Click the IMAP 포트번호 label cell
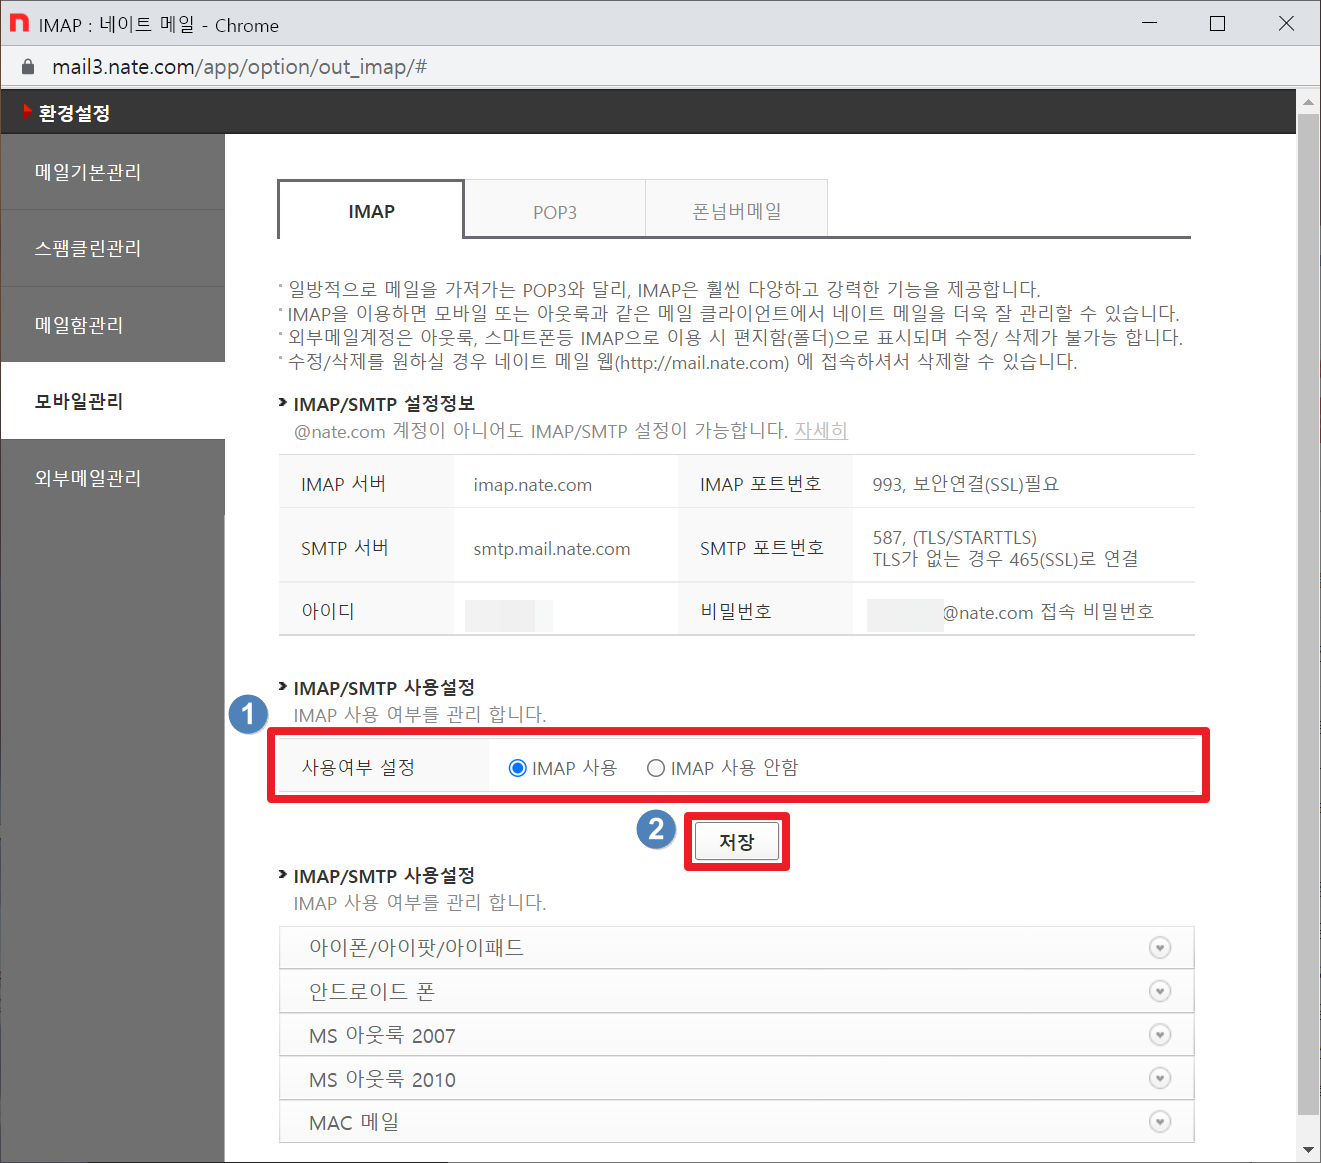This screenshot has width=1321, height=1163. 765,484
